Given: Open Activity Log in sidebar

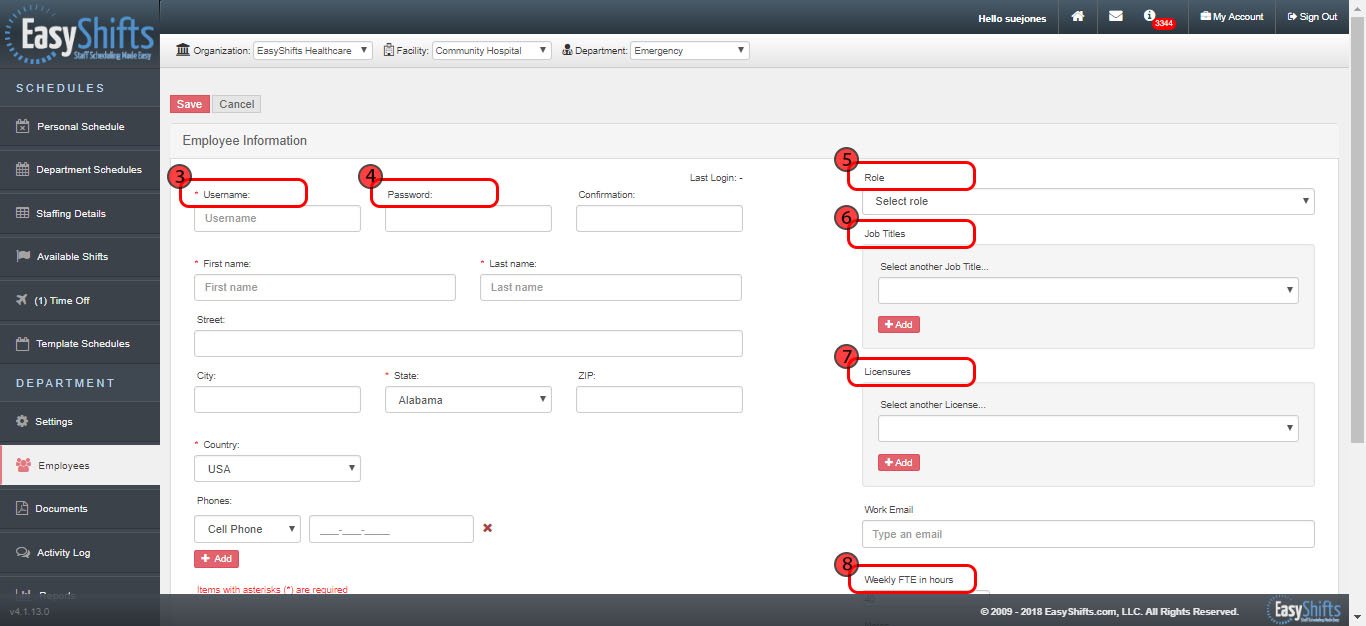Looking at the screenshot, I should [x=80, y=552].
